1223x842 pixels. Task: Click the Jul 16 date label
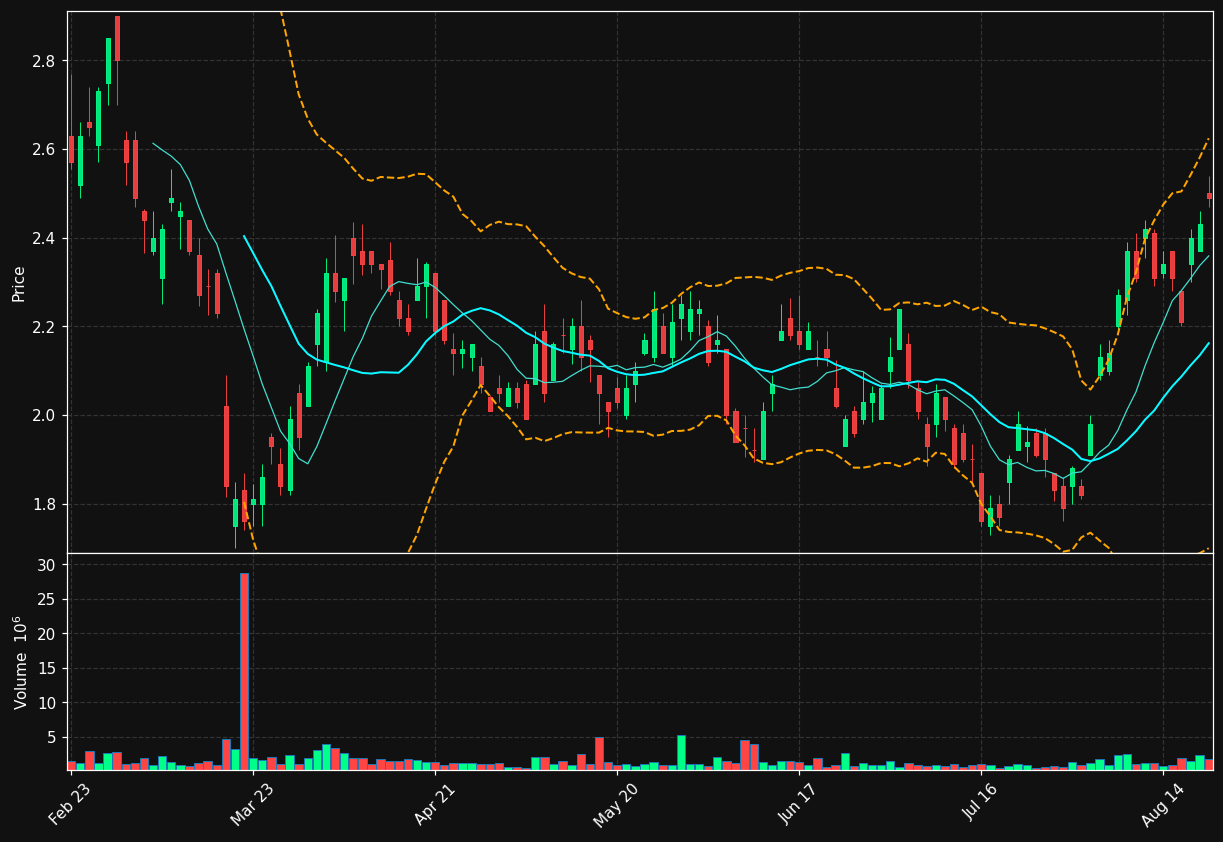point(981,805)
